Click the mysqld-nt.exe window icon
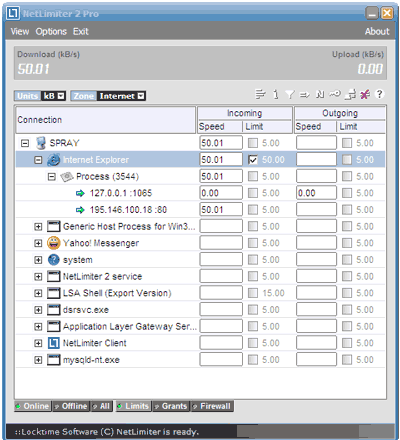Image resolution: width=400 pixels, height=440 pixels. 53,360
